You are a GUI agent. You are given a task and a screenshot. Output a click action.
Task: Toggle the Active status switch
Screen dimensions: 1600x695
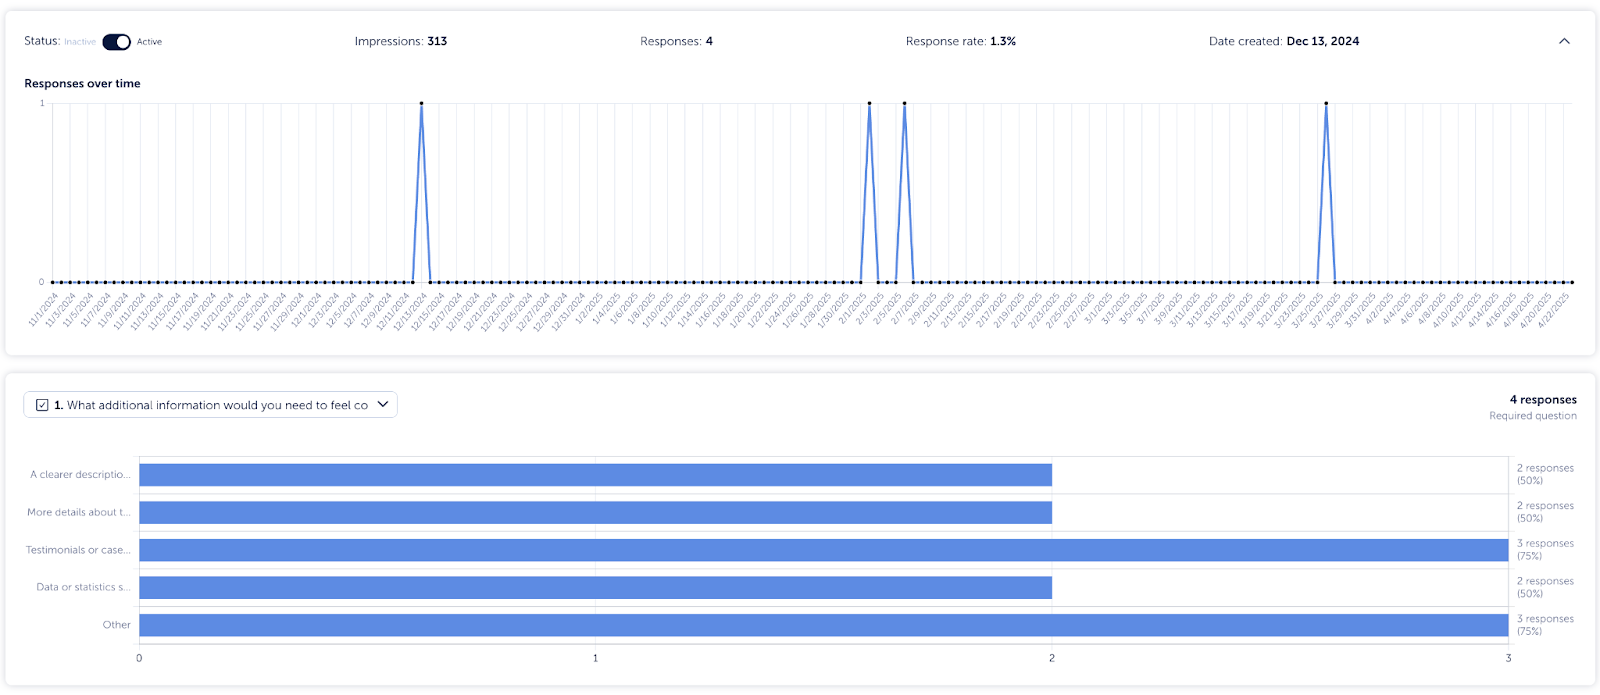116,42
